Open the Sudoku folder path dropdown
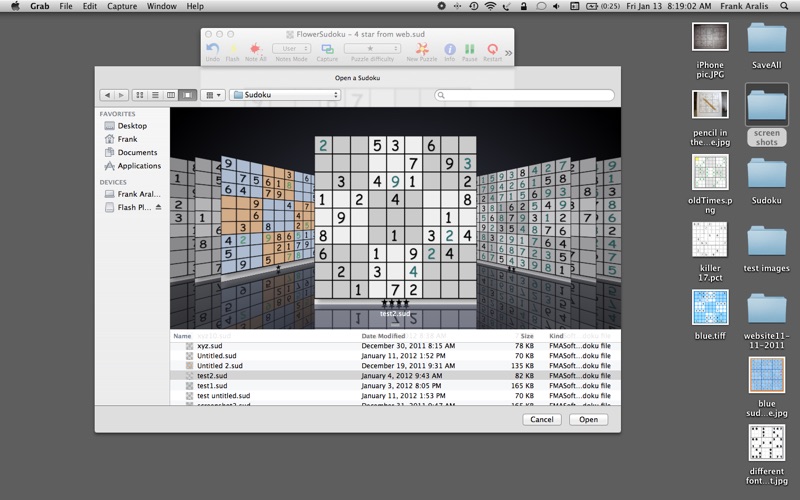 coord(285,95)
